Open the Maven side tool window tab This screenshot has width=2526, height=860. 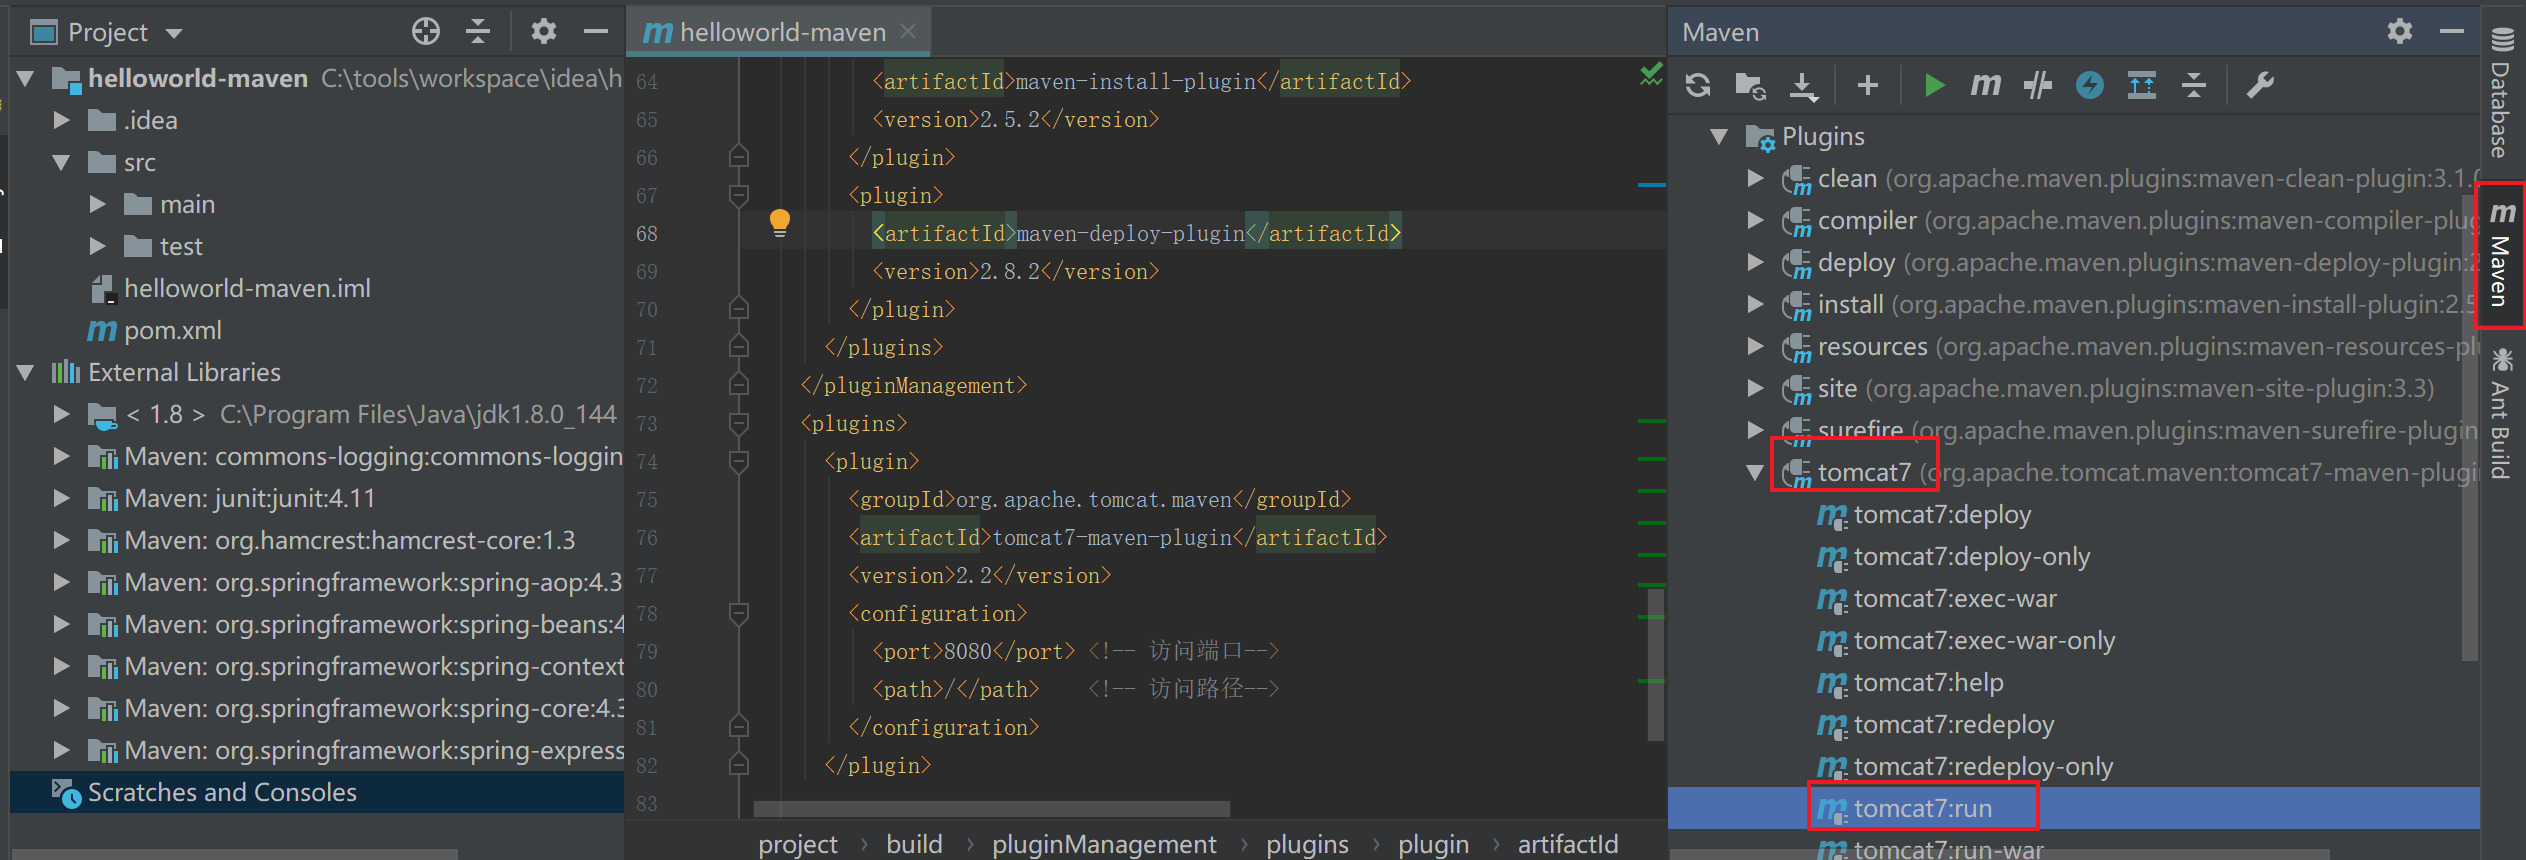[2502, 256]
